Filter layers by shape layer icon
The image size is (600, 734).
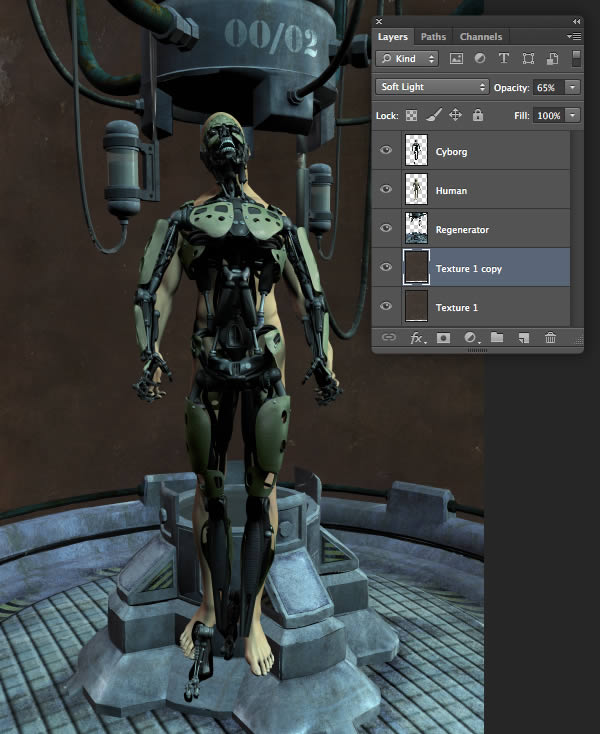click(528, 59)
